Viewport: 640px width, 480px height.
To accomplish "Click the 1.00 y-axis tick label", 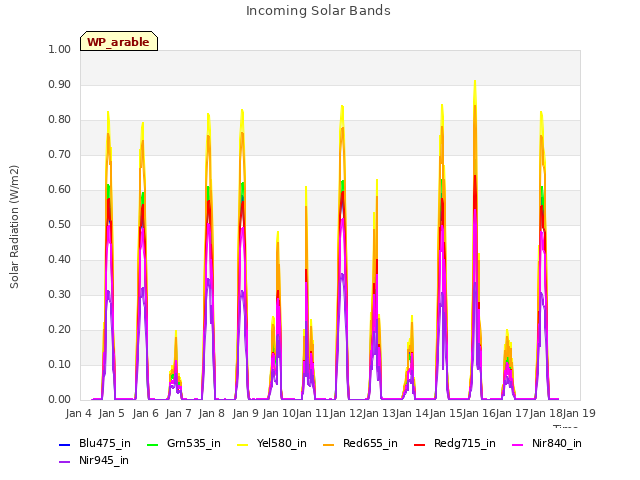I will coord(60,49).
